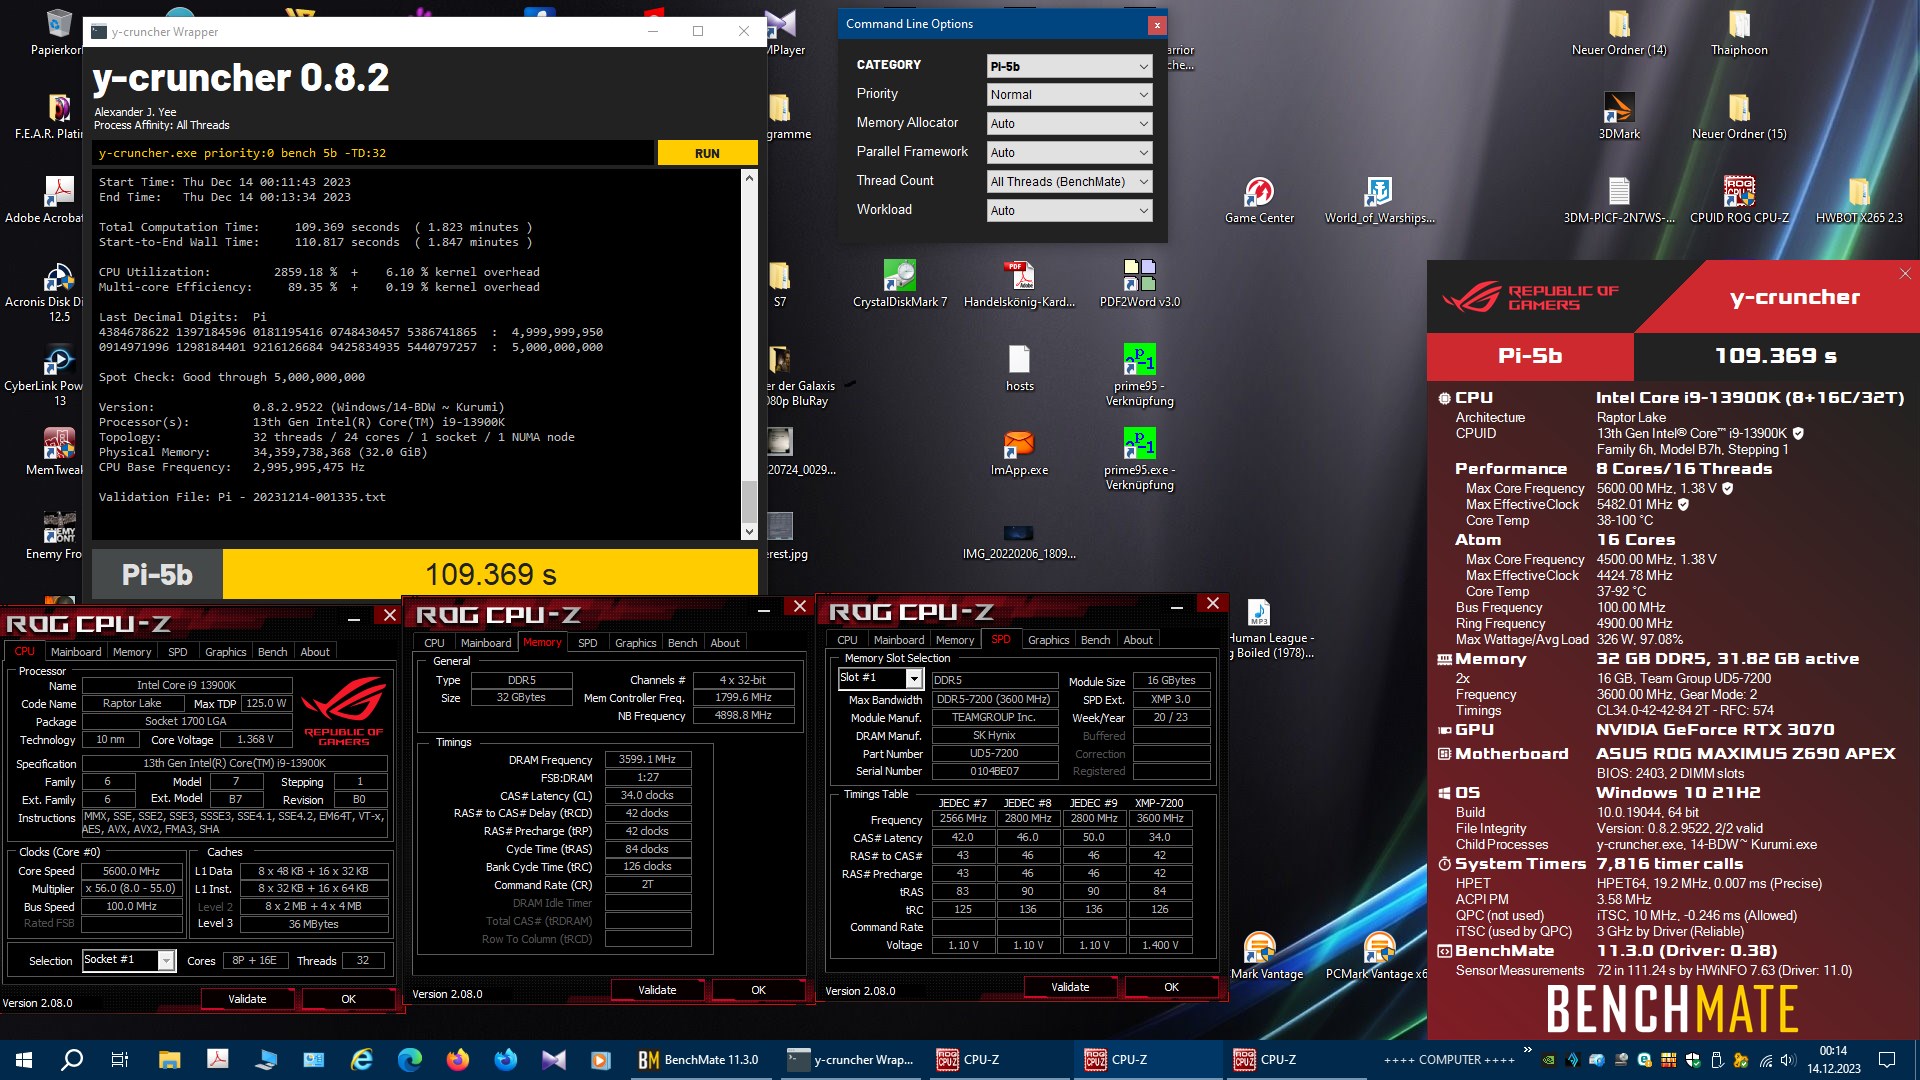Click Validate in CPU-Z processor window
Viewport: 1920px width, 1080px height.
click(x=247, y=999)
